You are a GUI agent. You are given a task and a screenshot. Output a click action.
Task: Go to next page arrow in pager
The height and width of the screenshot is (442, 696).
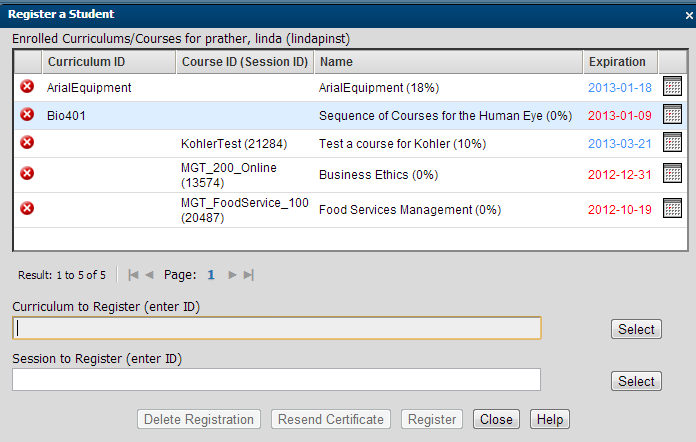click(233, 274)
